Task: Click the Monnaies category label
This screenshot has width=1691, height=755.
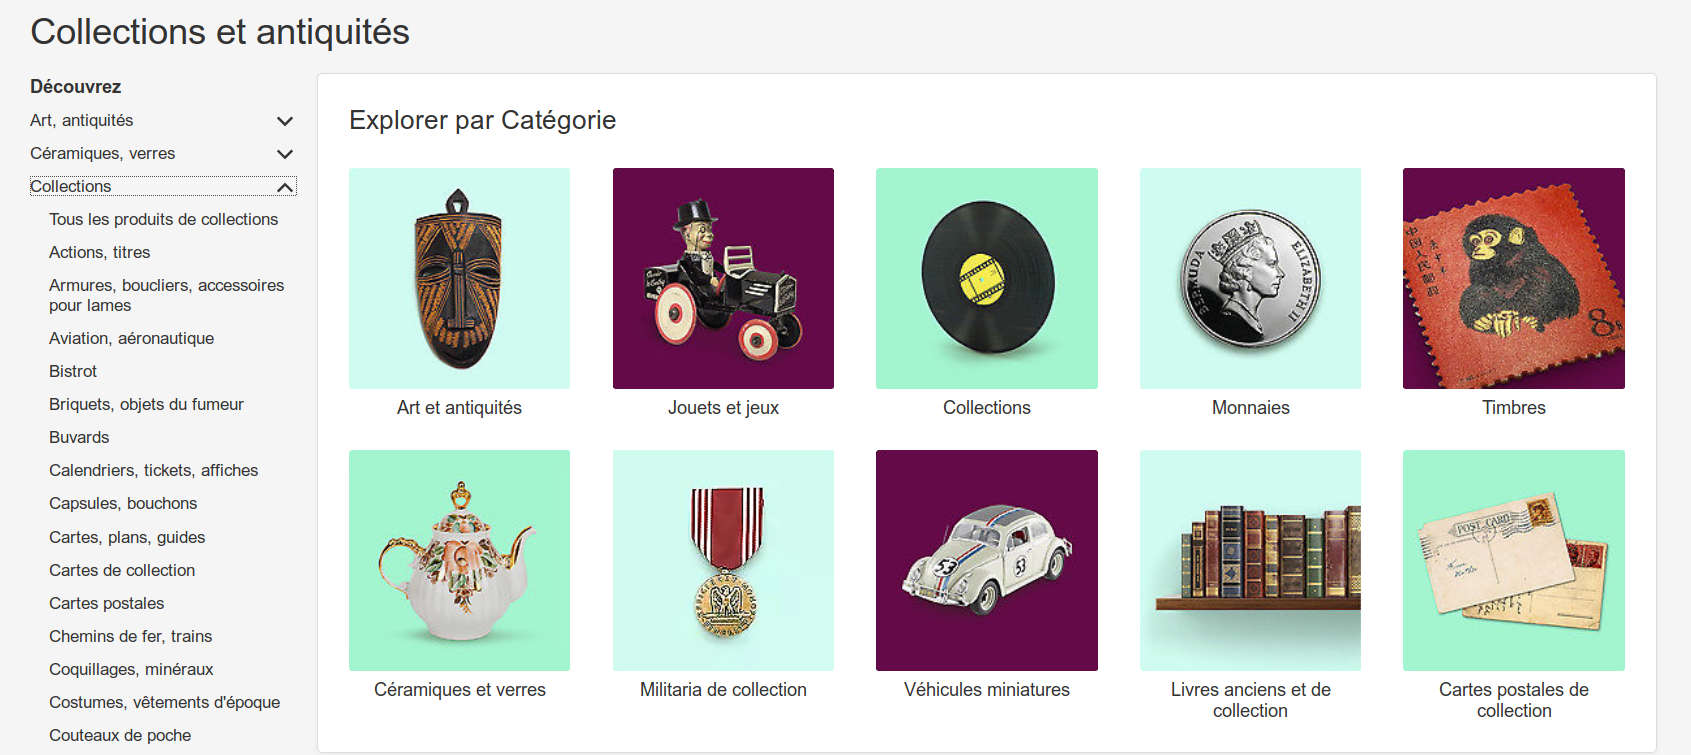Action: pos(1250,407)
